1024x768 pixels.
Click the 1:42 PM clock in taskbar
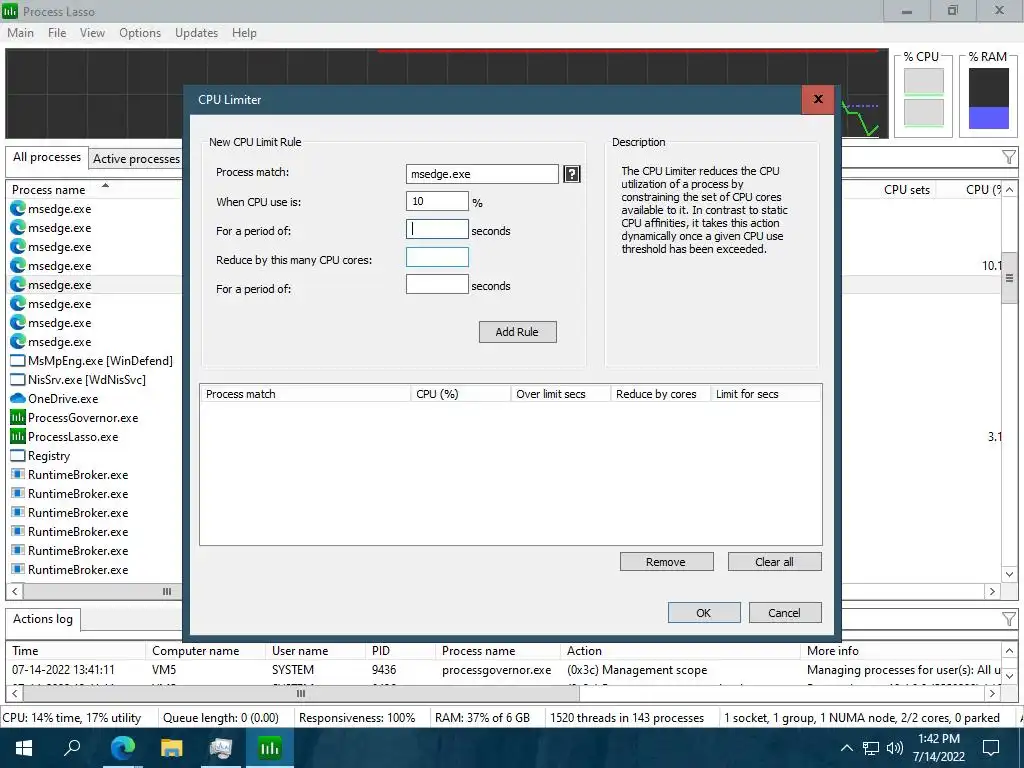tap(938, 739)
